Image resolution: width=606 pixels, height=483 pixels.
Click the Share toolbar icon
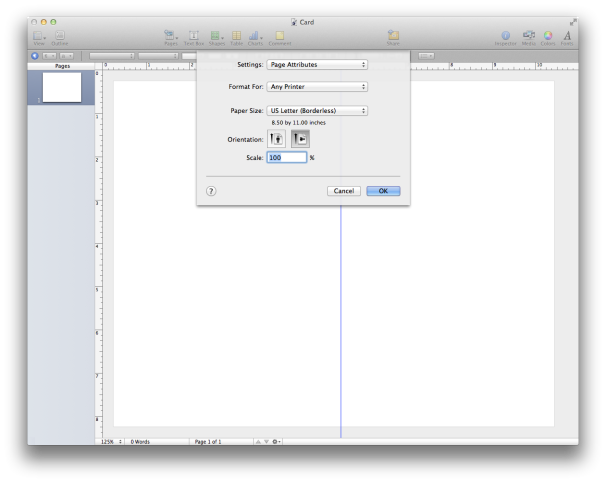[x=393, y=37]
